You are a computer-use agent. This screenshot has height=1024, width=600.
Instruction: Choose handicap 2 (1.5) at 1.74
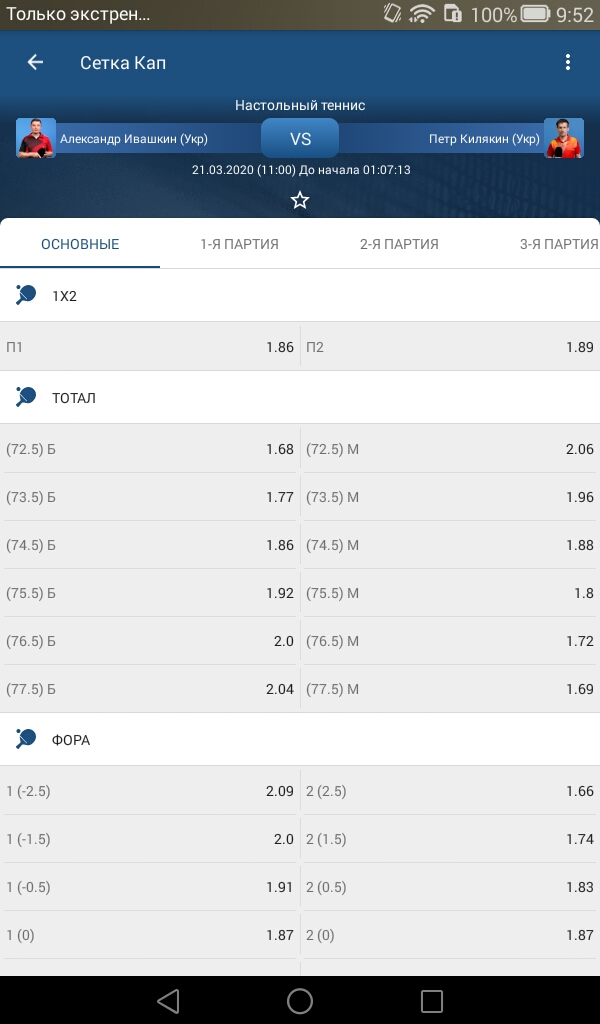point(450,839)
